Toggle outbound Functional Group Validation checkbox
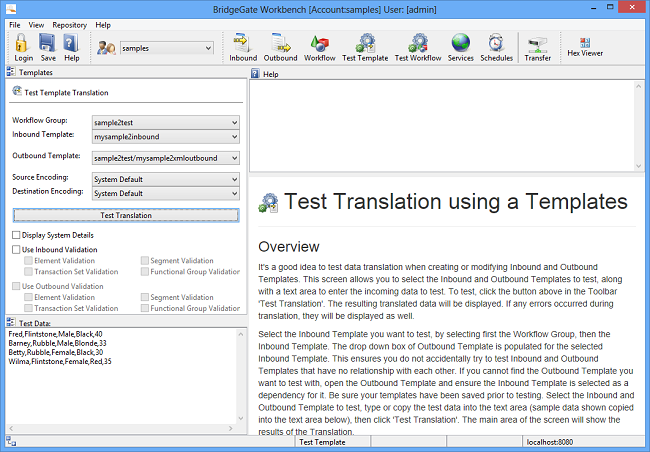This screenshot has height=452, width=650. click(144, 308)
